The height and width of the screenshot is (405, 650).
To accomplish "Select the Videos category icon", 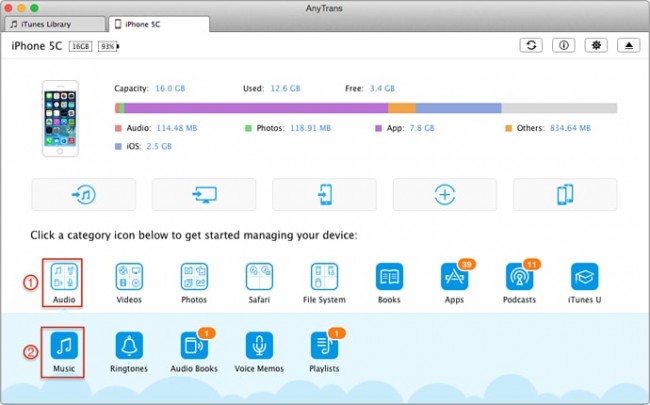I will click(x=129, y=277).
